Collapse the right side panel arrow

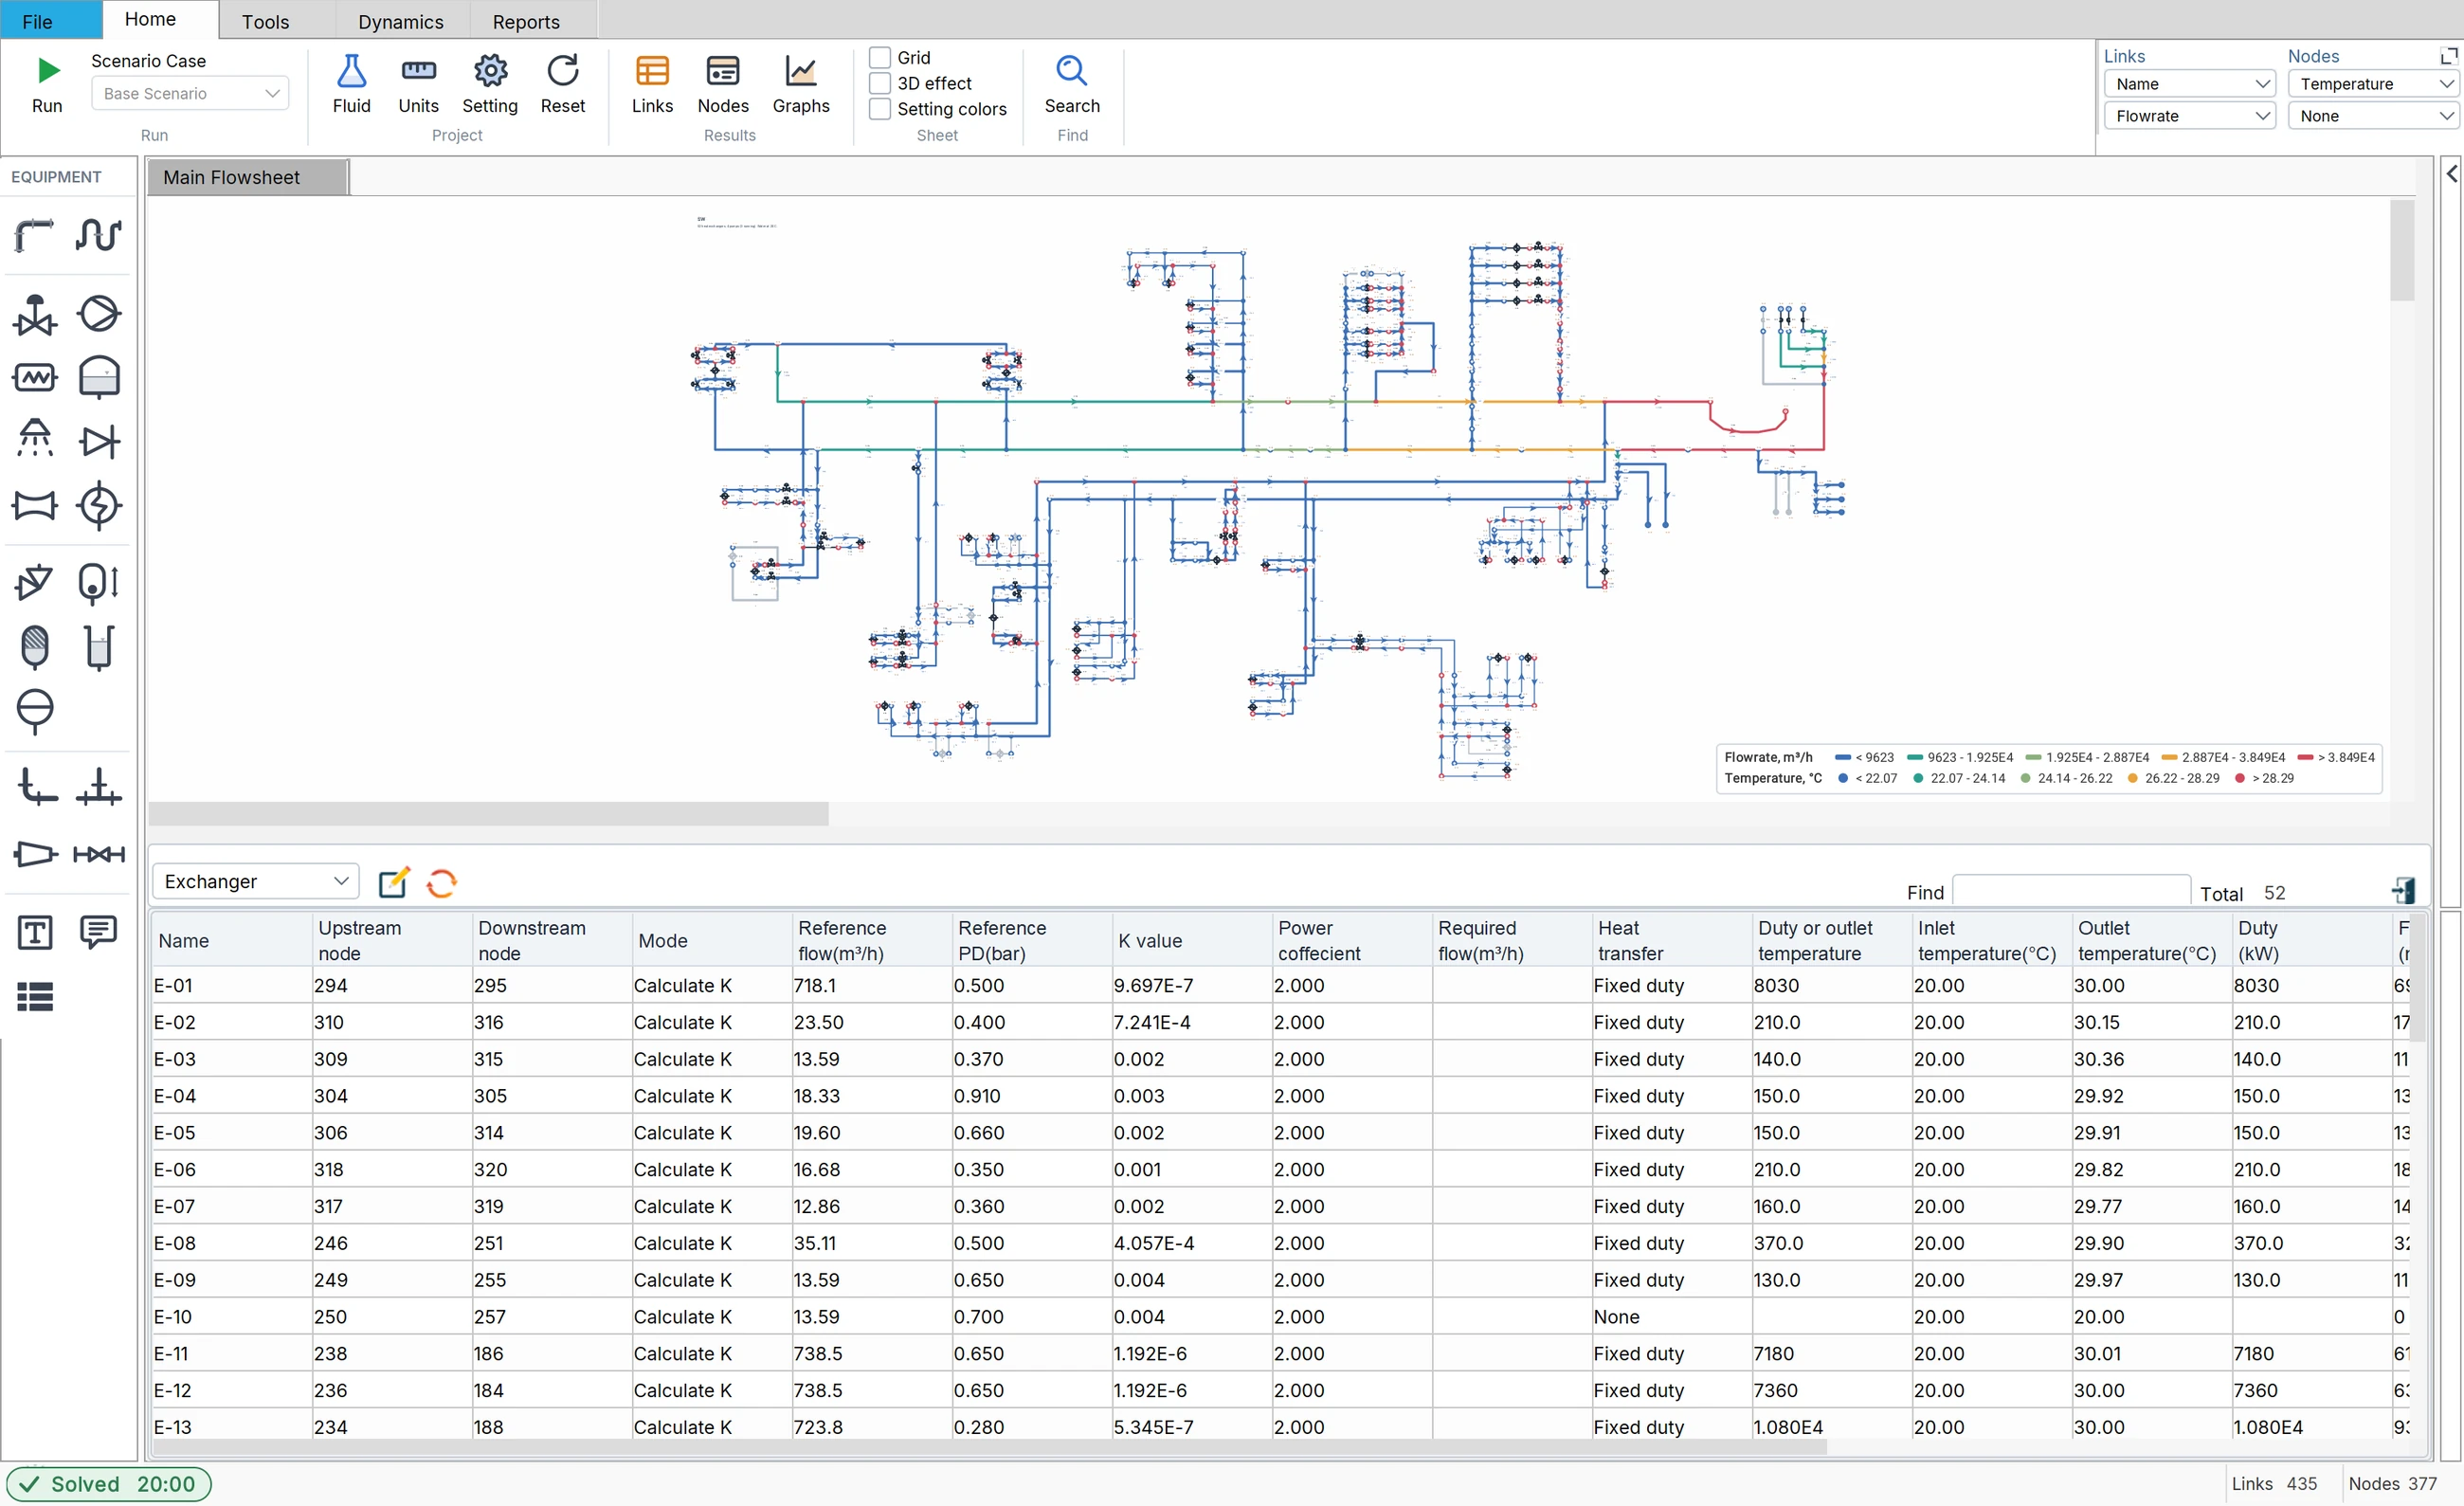(x=2452, y=174)
